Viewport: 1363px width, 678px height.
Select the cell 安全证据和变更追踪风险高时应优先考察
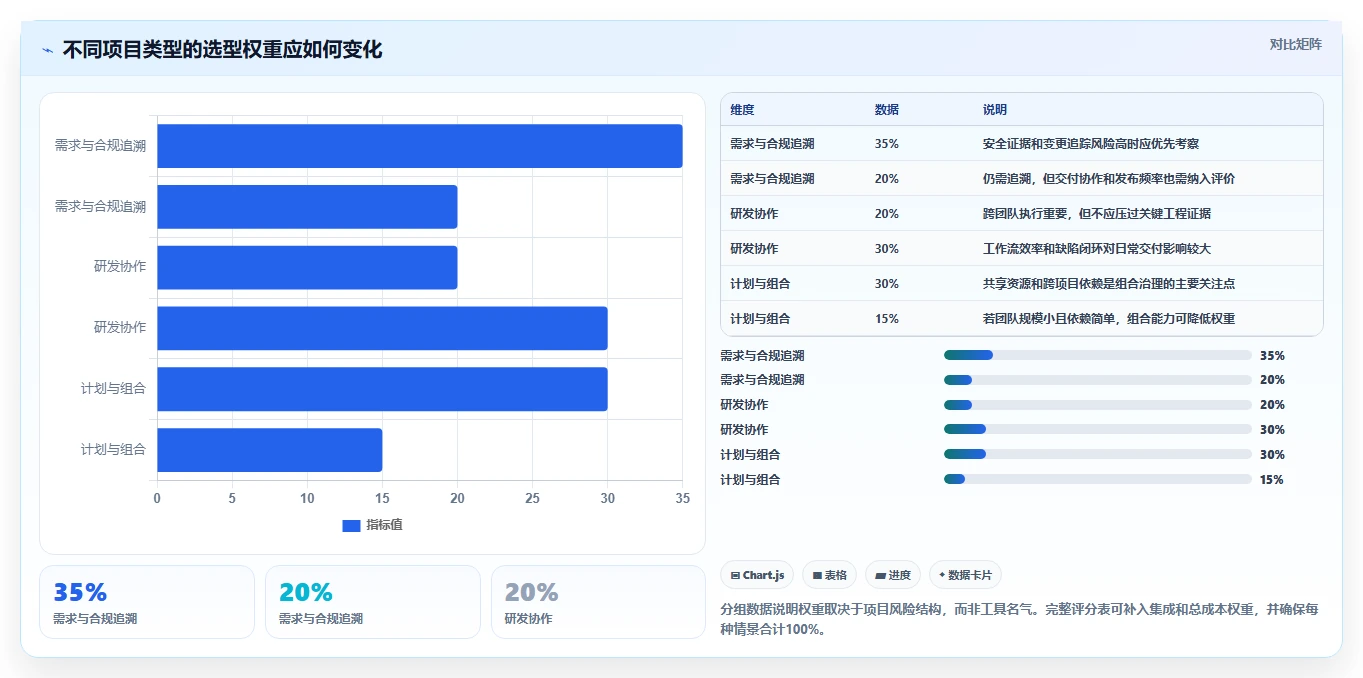pyautogui.click(x=1091, y=144)
